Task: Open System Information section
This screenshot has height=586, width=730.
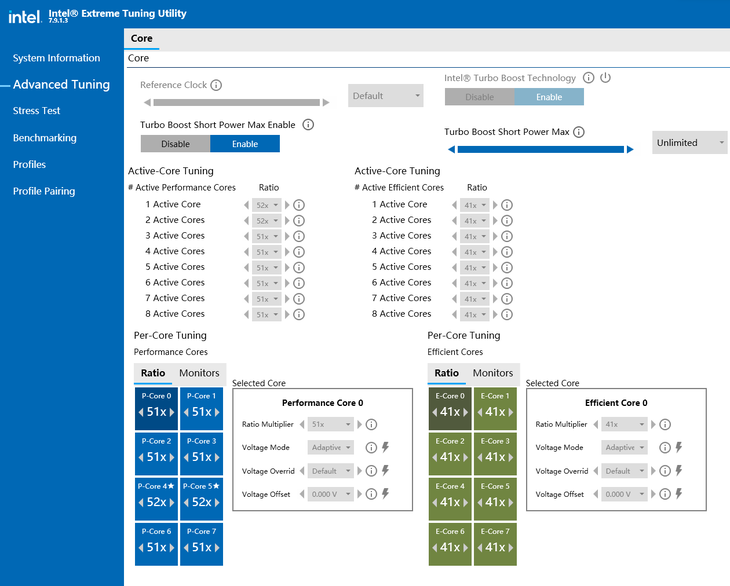Action: pos(56,58)
